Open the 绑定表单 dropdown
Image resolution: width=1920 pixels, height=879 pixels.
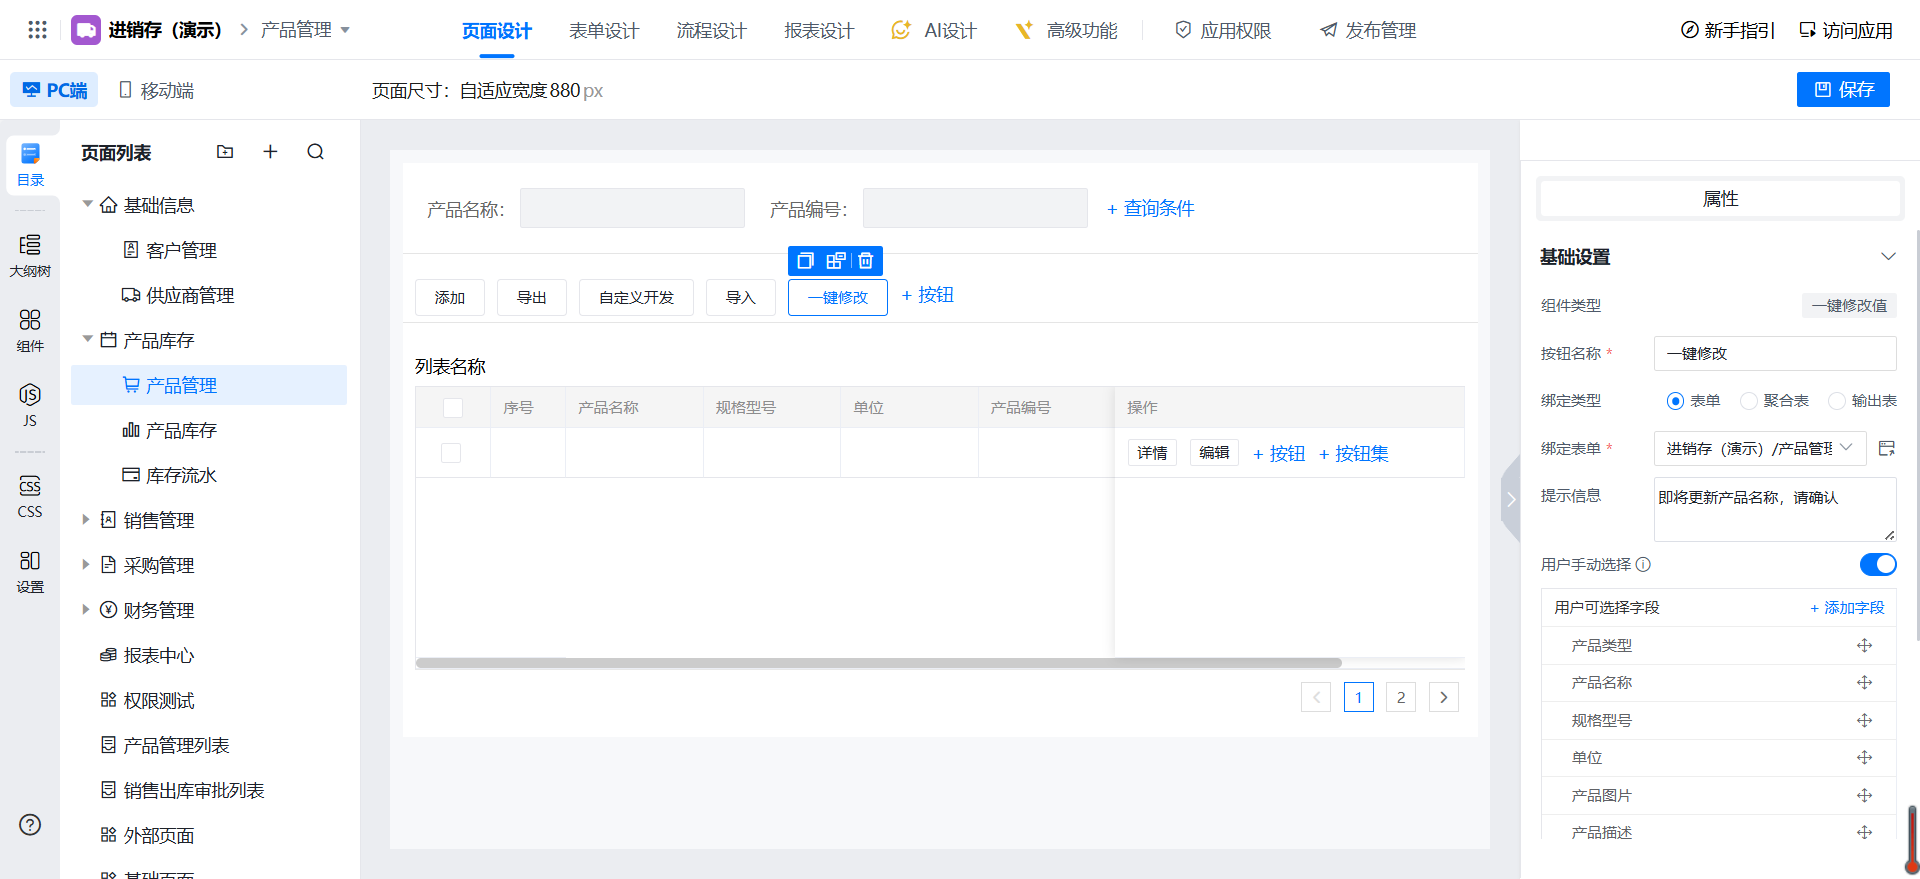coord(1759,449)
